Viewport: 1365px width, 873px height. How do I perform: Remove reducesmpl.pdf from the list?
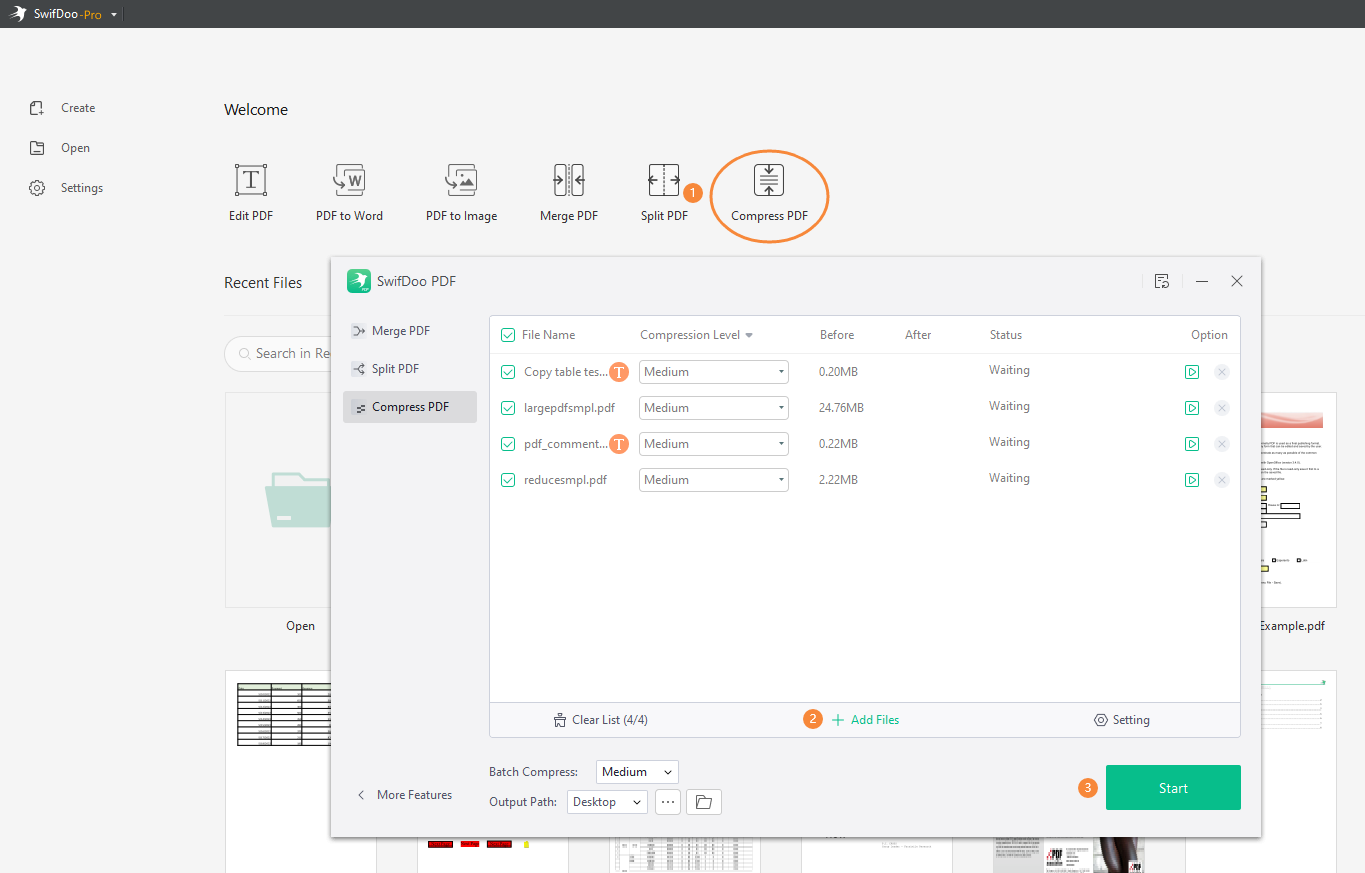[x=1221, y=480]
